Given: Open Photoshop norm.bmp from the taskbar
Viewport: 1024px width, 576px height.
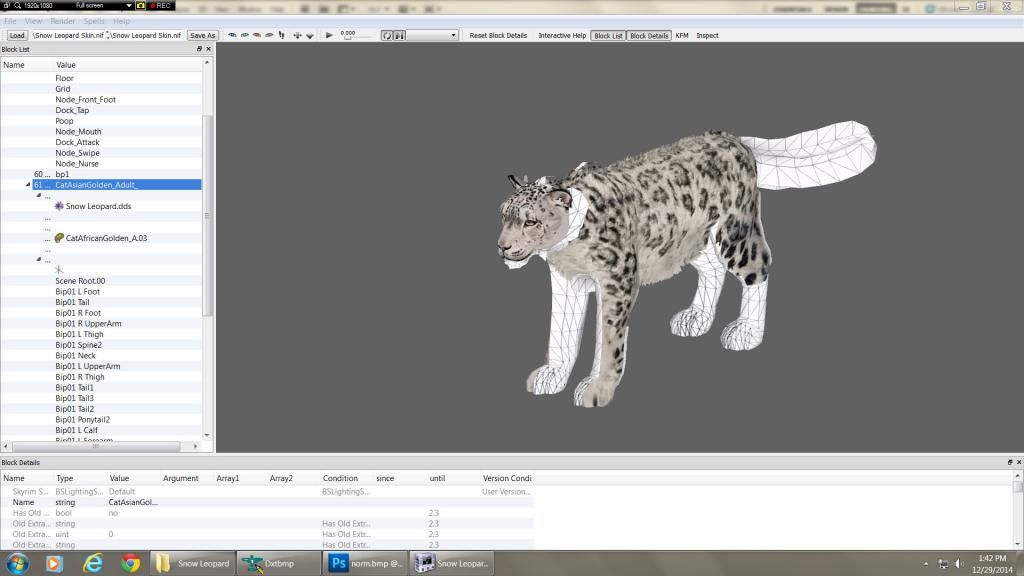Looking at the screenshot, I should click(x=366, y=563).
